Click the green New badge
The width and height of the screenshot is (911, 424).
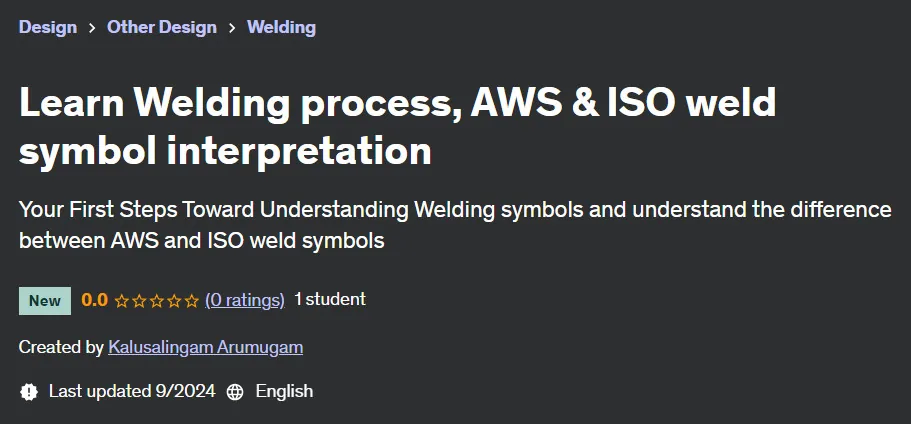pyautogui.click(x=45, y=301)
